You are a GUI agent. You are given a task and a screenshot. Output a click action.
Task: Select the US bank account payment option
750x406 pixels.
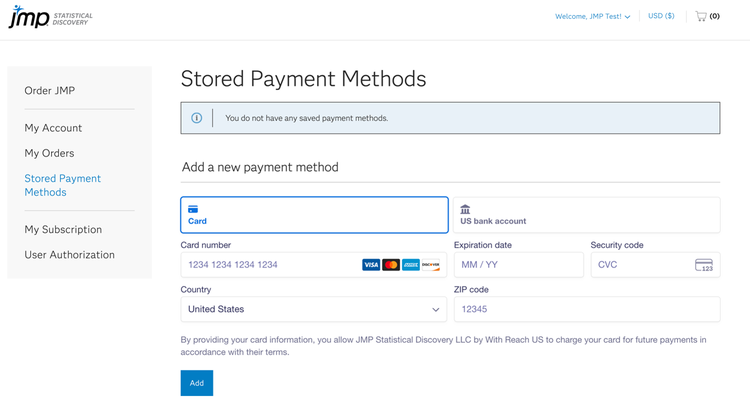point(586,215)
